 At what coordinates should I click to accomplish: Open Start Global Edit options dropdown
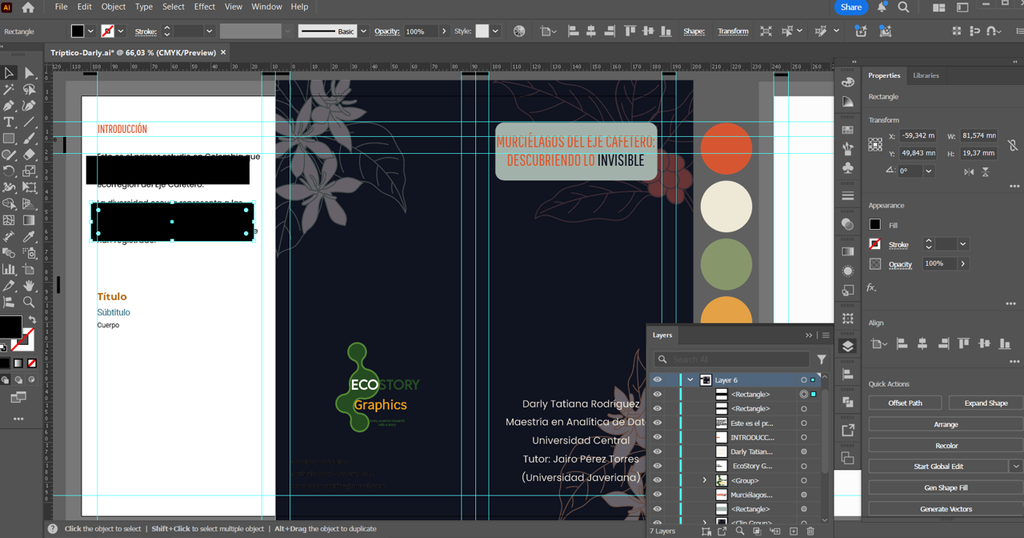click(1016, 466)
